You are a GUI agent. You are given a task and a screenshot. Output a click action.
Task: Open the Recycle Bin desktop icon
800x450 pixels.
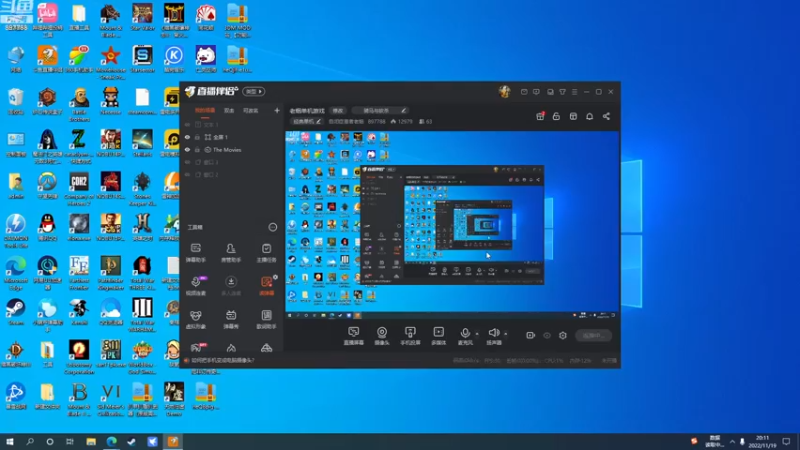15,101
